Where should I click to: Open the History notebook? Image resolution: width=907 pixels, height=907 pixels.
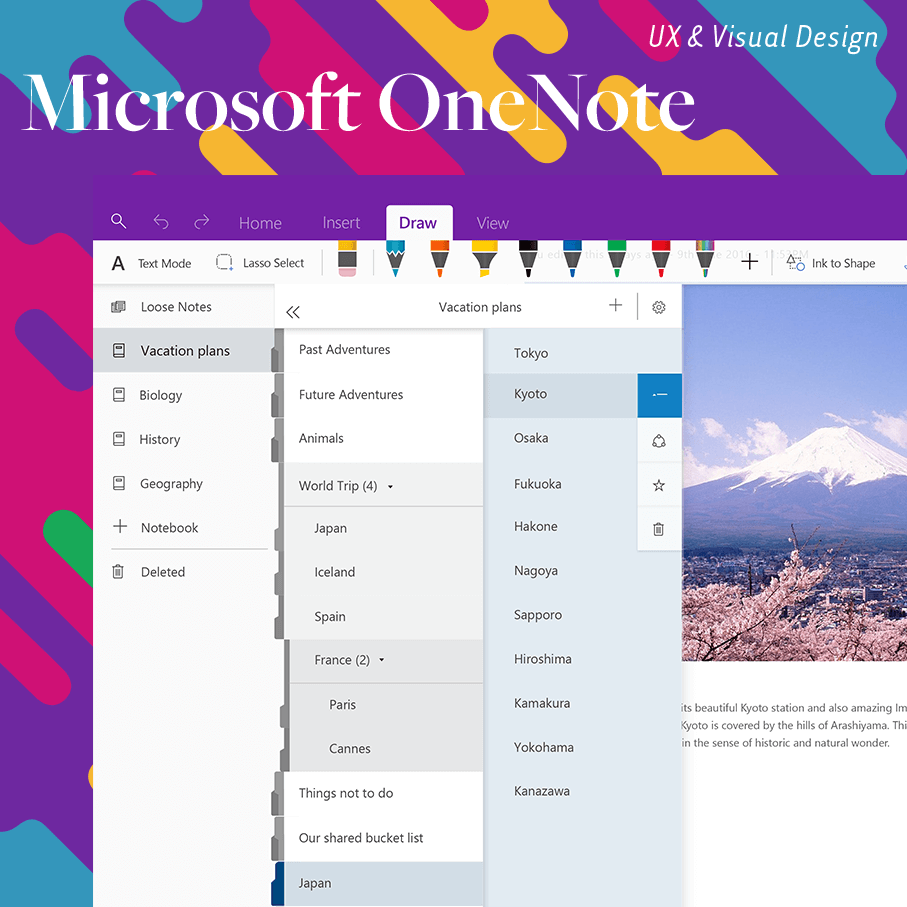click(x=183, y=439)
